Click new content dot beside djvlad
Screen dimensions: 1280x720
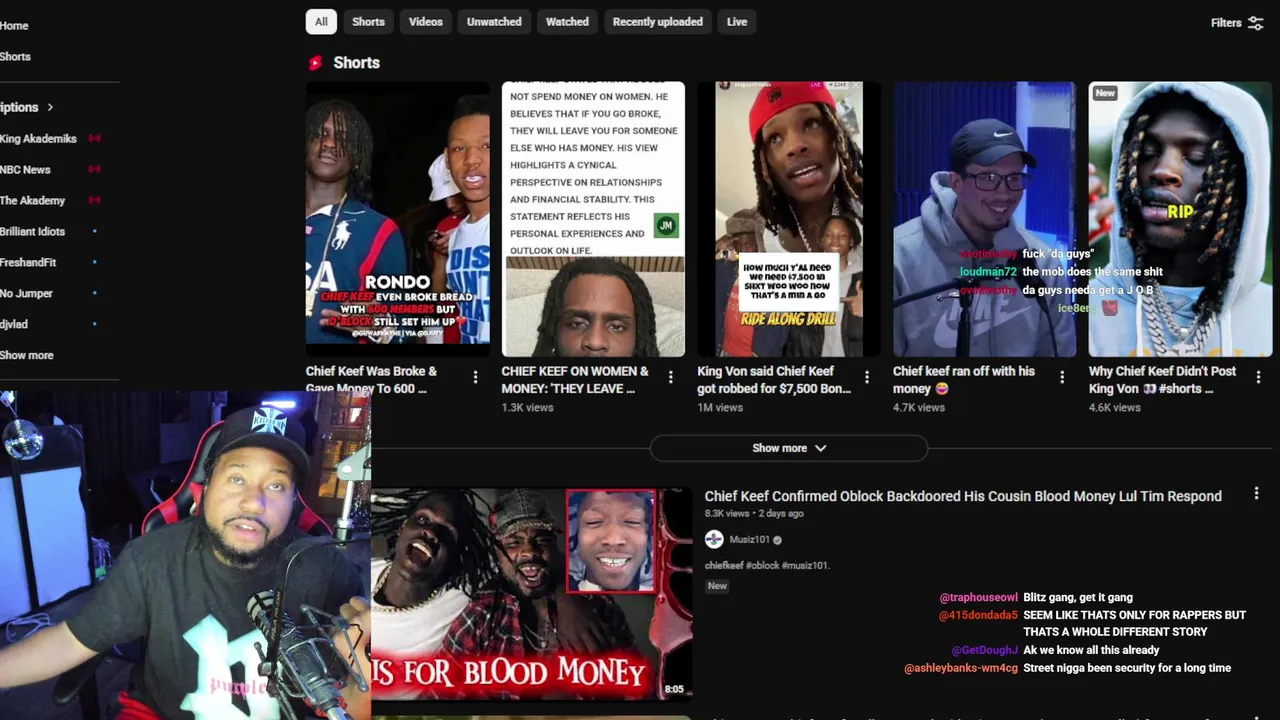(95, 325)
